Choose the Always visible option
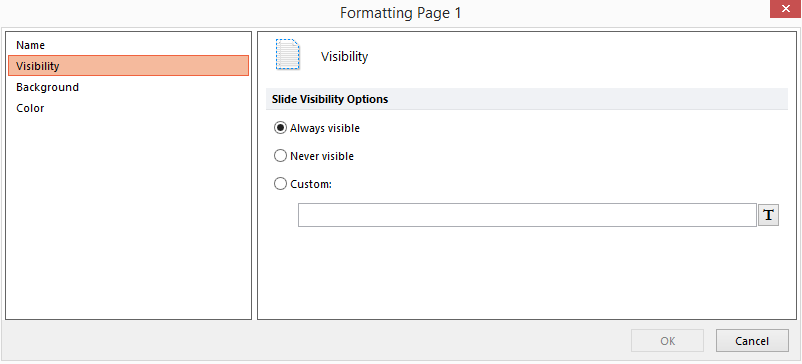802x364 pixels. (x=317, y=128)
